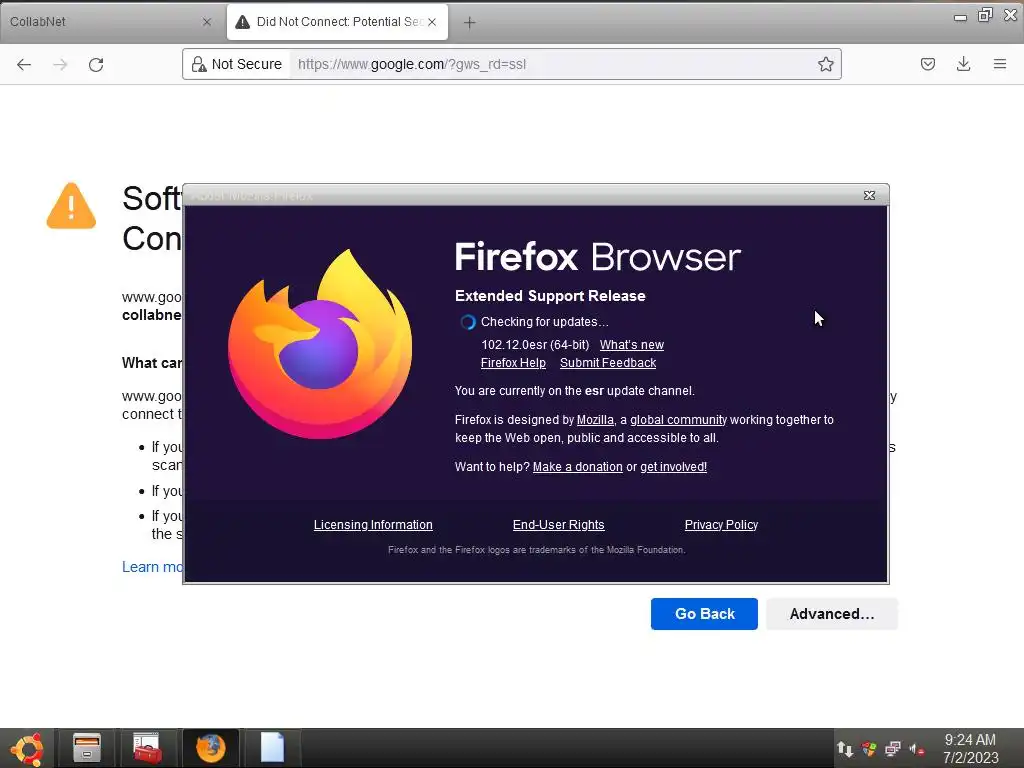Image resolution: width=1024 pixels, height=768 pixels.
Task: Select the Did Not Connect tab
Action: [x=337, y=22]
